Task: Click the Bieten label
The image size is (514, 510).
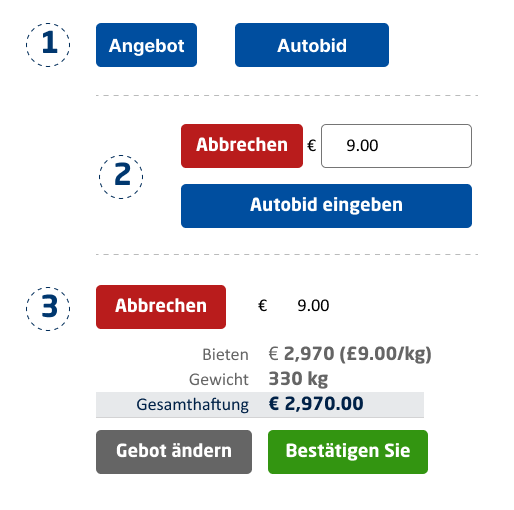Action: (x=225, y=355)
